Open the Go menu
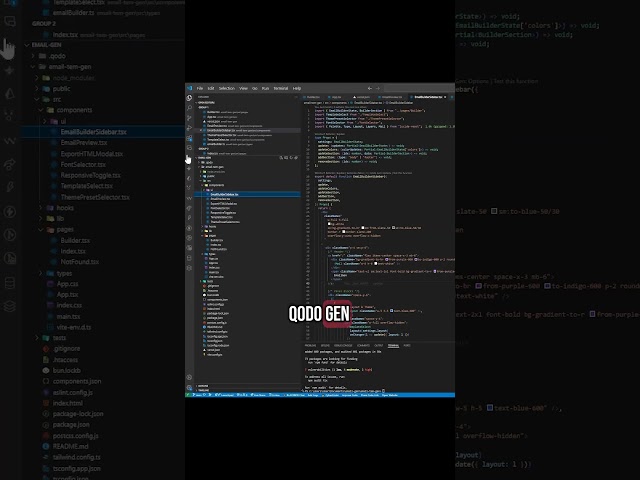This screenshot has height=480, width=640. coord(255,88)
